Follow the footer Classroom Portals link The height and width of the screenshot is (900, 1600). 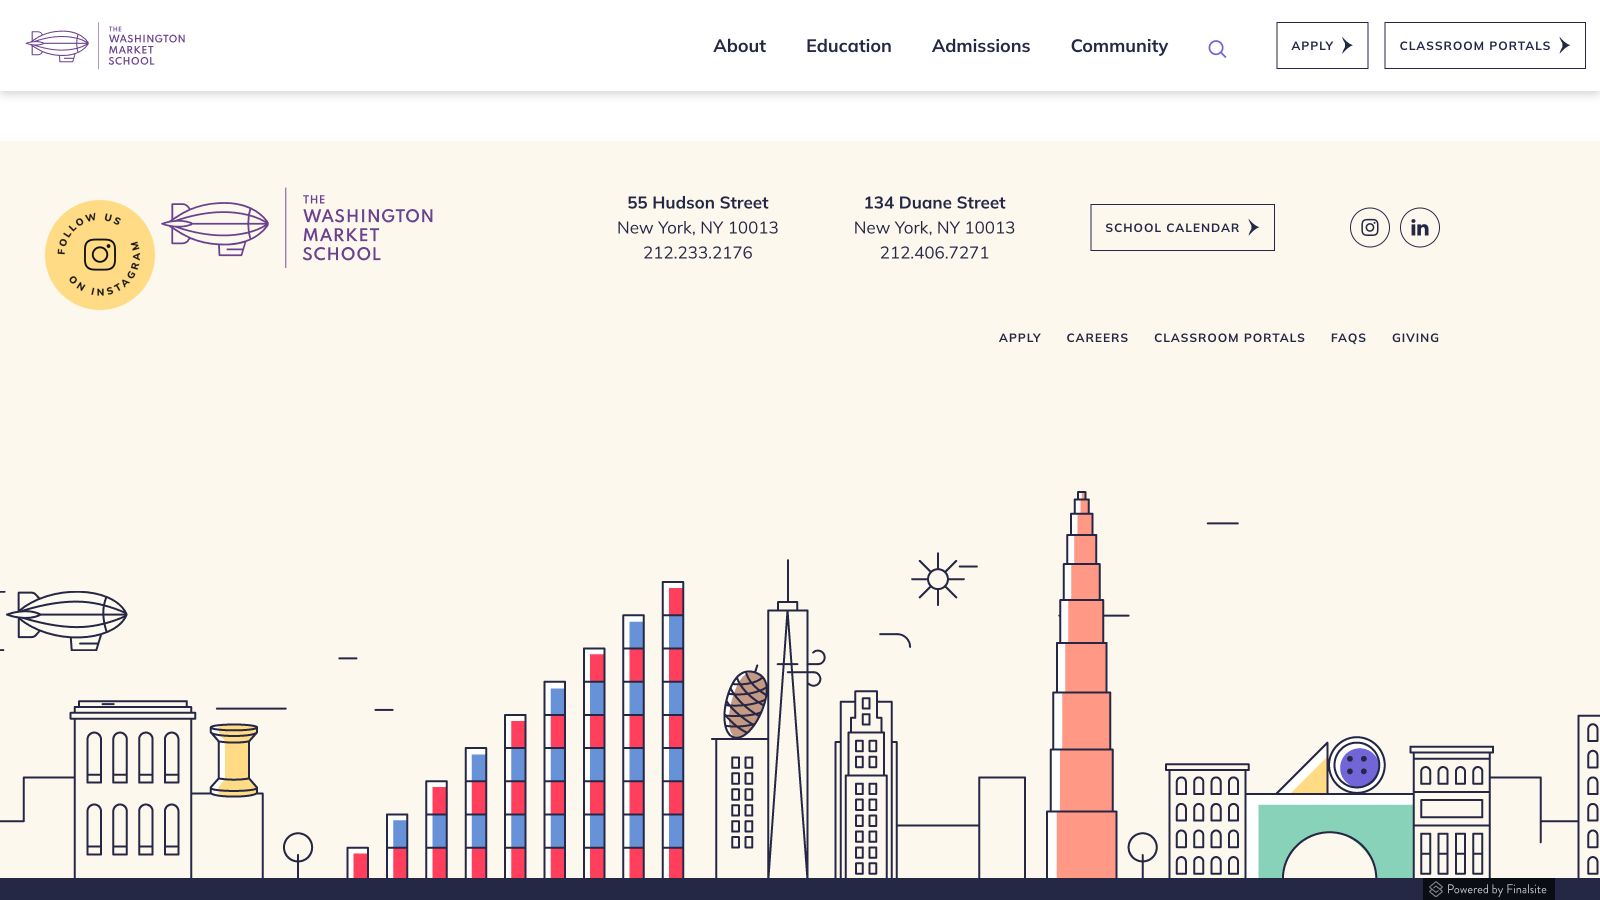click(x=1229, y=338)
